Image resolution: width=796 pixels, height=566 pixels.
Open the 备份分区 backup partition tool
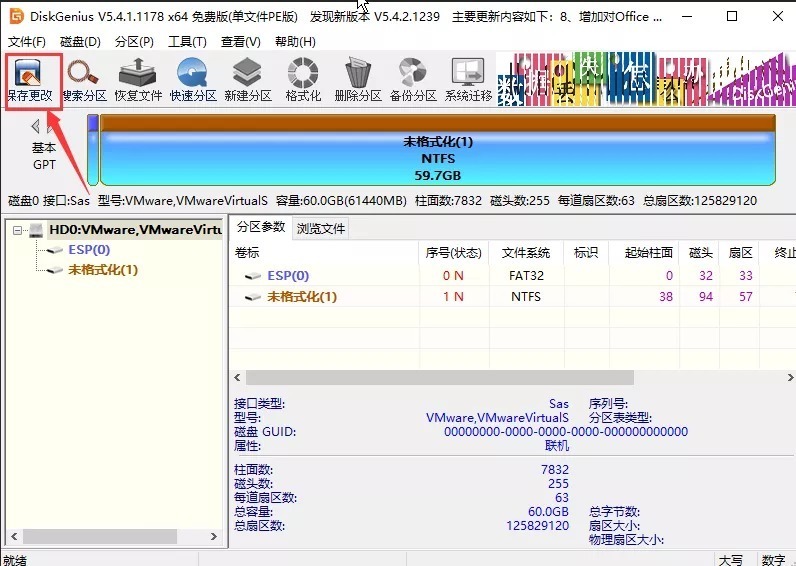click(x=413, y=80)
